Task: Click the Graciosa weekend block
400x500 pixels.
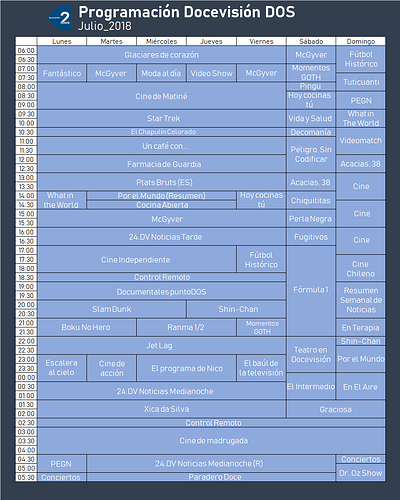Action: [x=336, y=409]
